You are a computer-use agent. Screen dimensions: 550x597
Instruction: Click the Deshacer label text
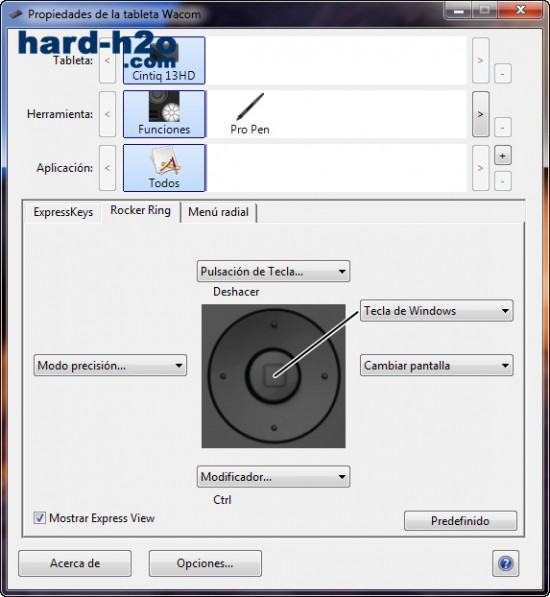click(236, 292)
